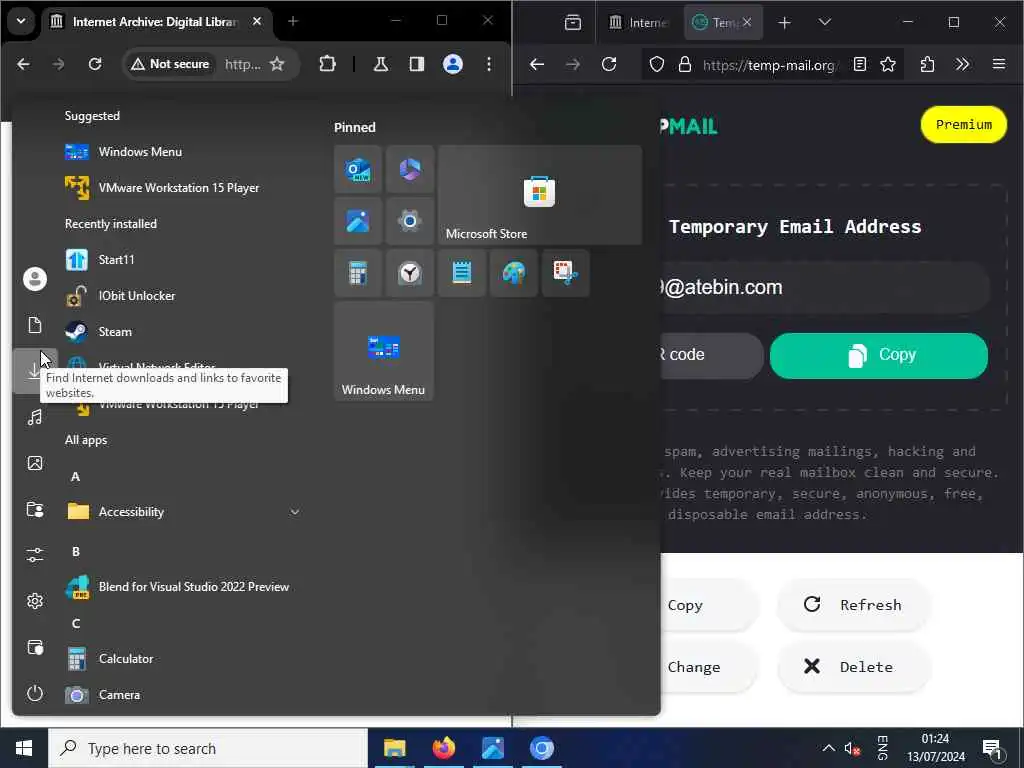Viewport: 1024px width, 768px height.
Task: Open the Start sidebar icon just above the power button
Action: [x=35, y=647]
